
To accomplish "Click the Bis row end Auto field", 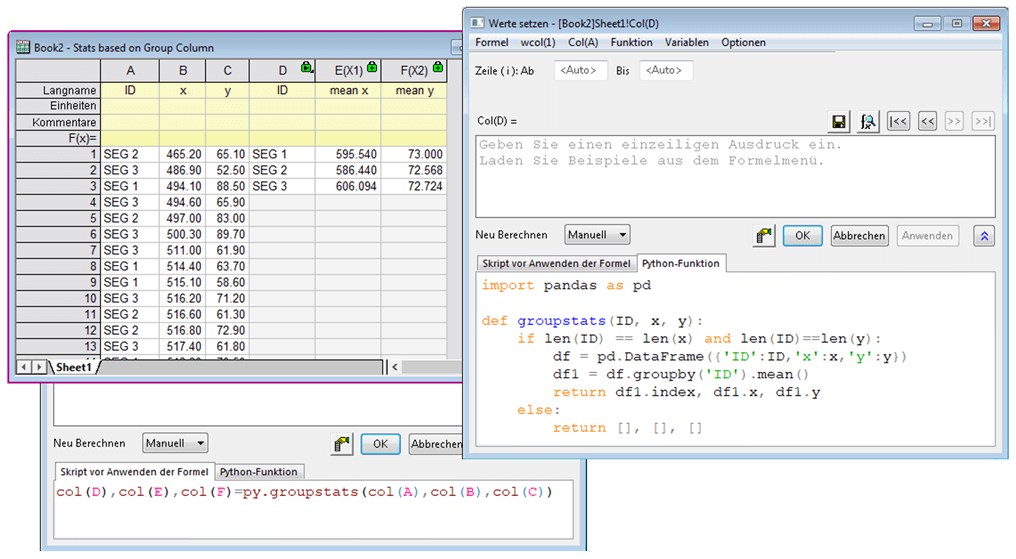I will pyautogui.click(x=665, y=70).
